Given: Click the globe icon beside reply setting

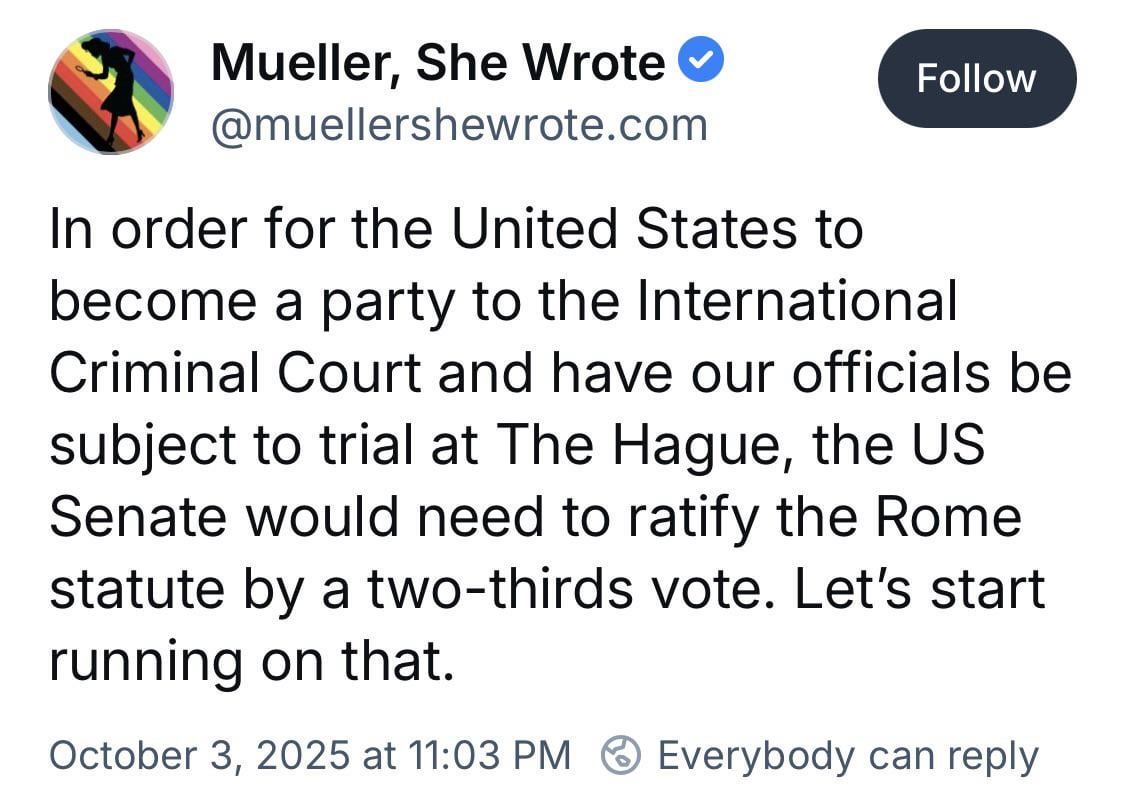Looking at the screenshot, I should click(620, 755).
